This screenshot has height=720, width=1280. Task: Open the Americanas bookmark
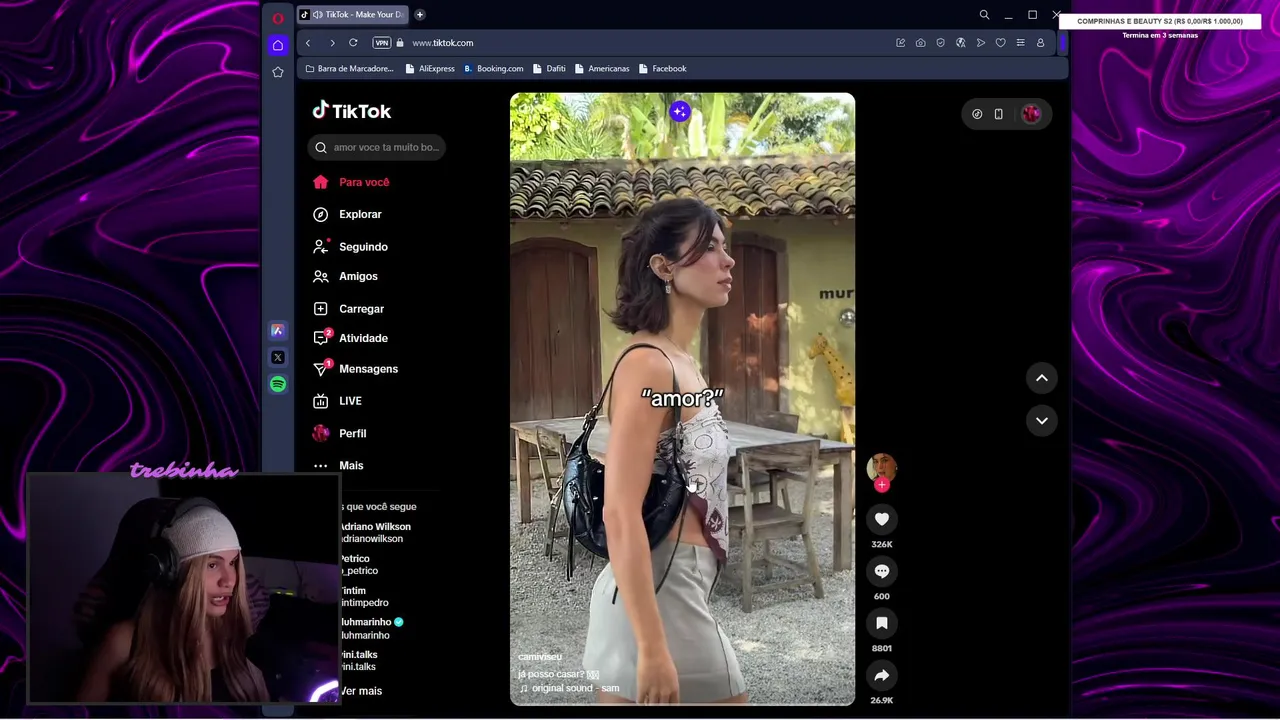coord(602,69)
